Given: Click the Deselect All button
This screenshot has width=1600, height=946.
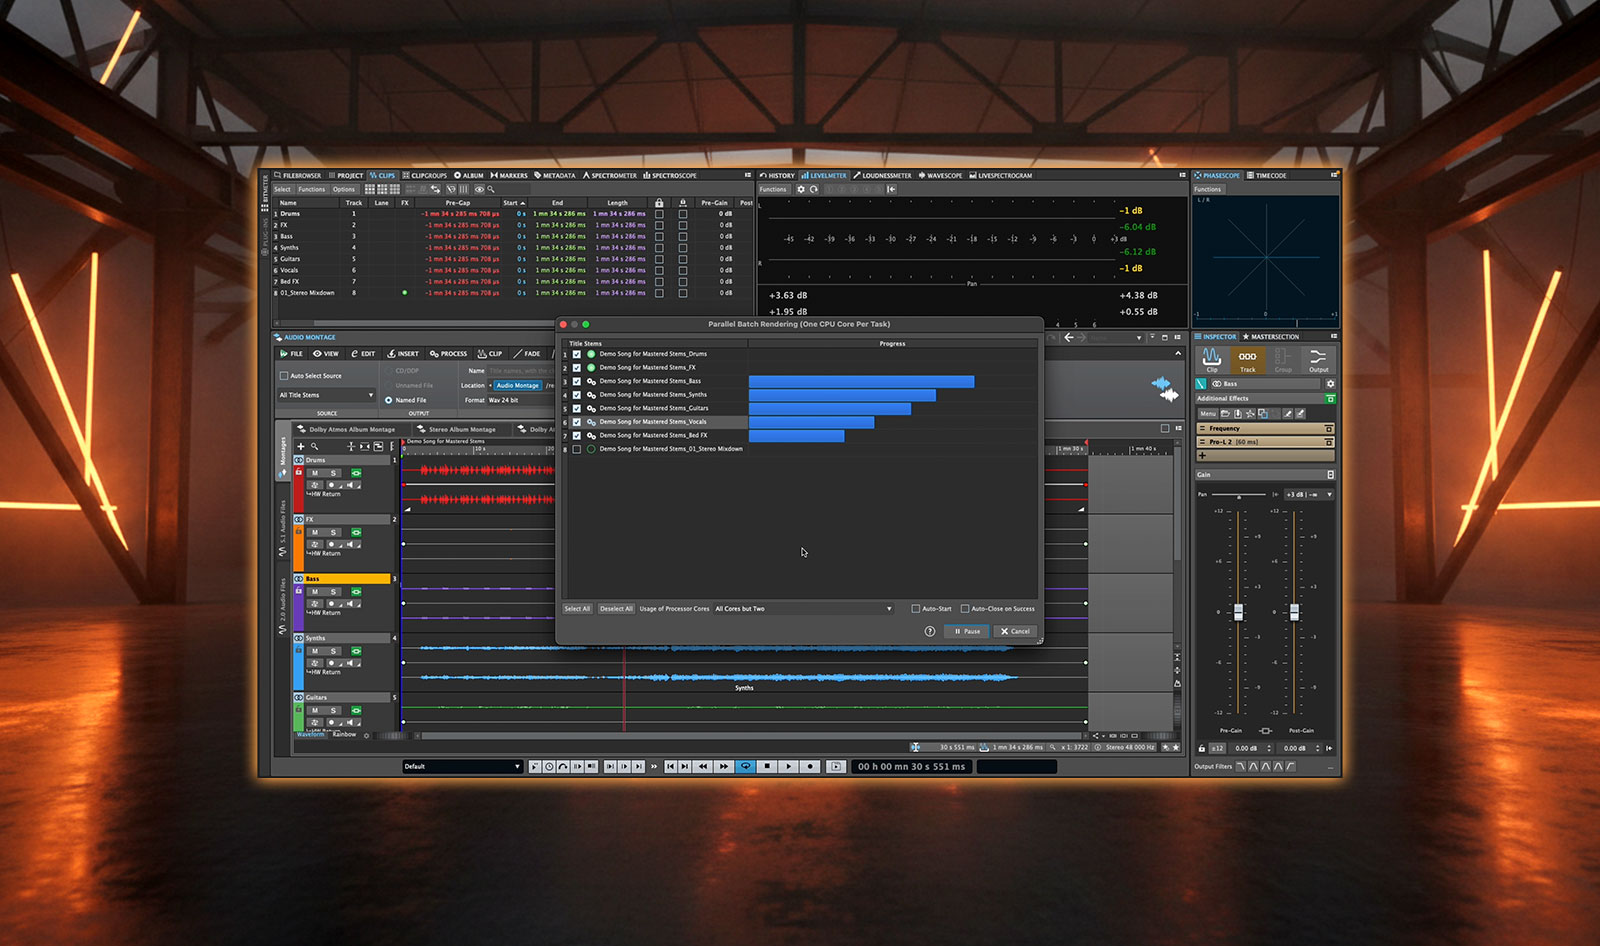Looking at the screenshot, I should (x=616, y=608).
